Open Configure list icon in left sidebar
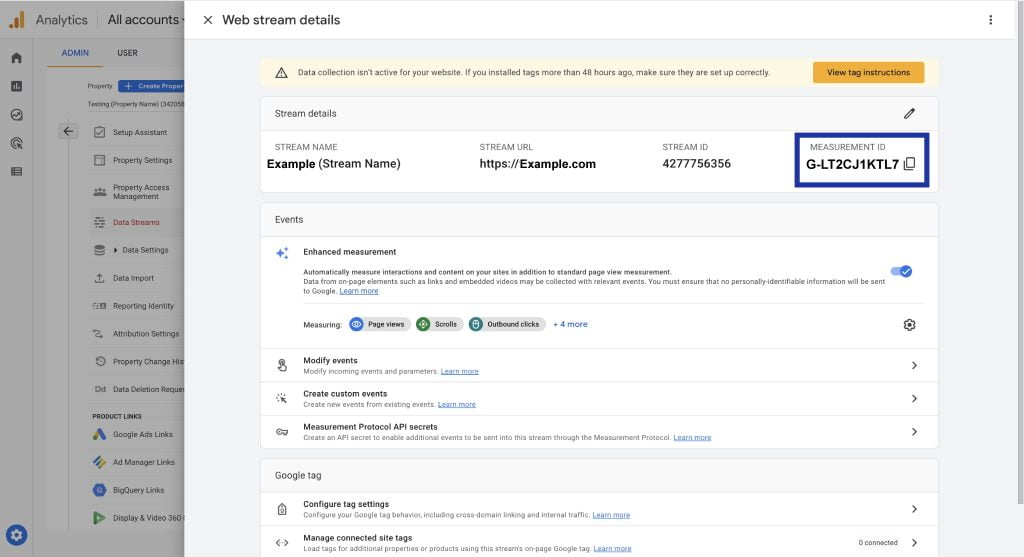 tap(16, 172)
